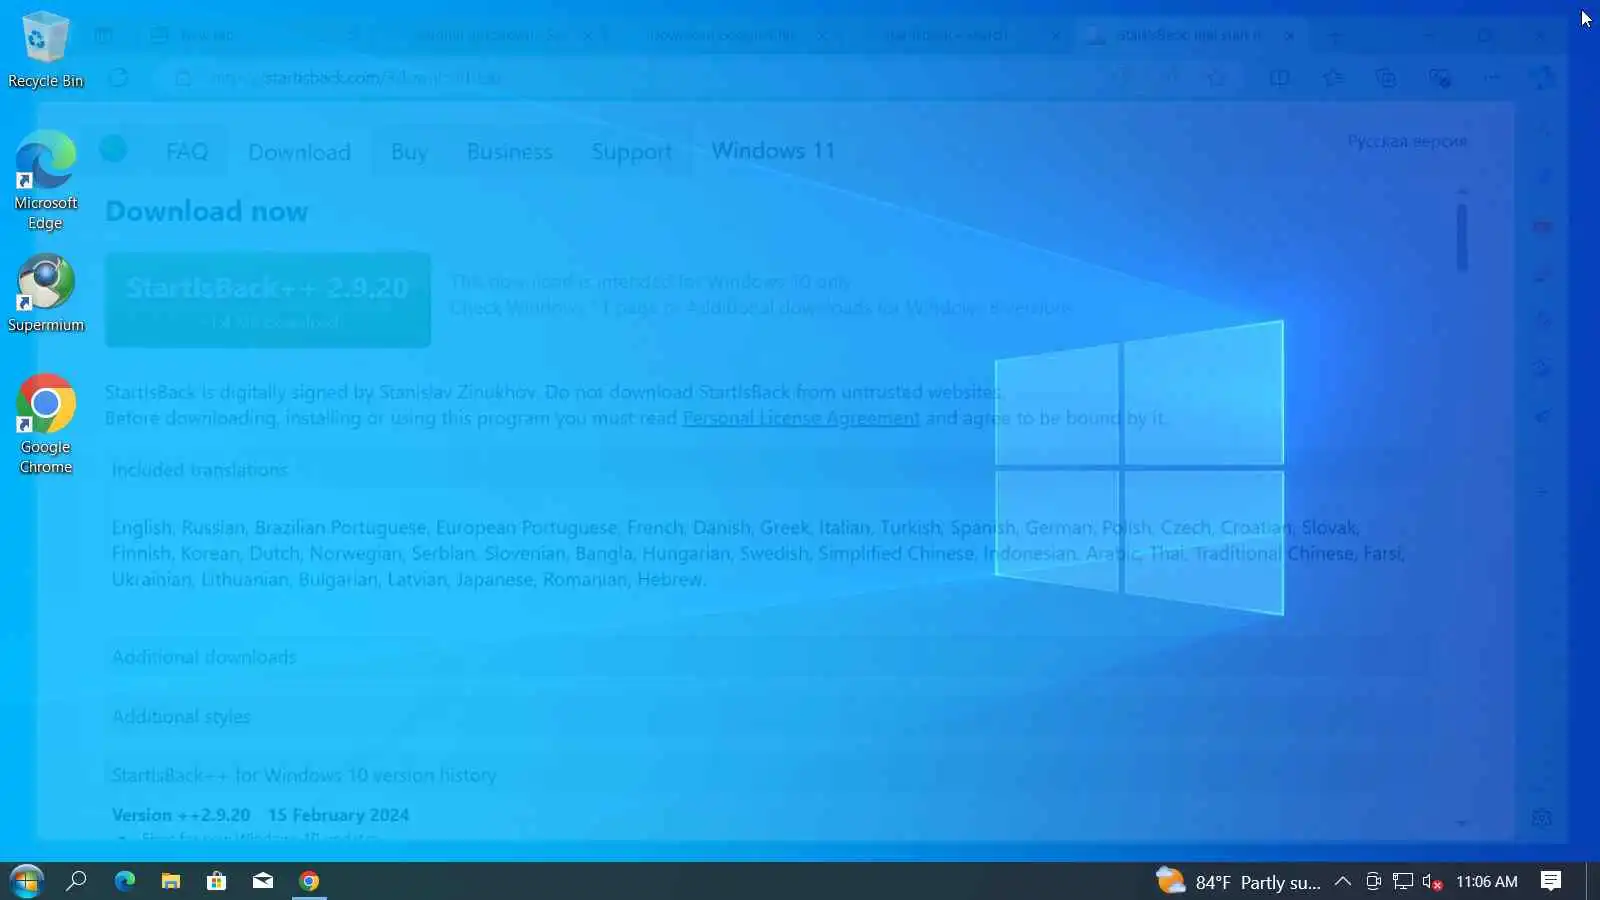Select the Microsoft Edge desktop shortcut

click(45, 181)
